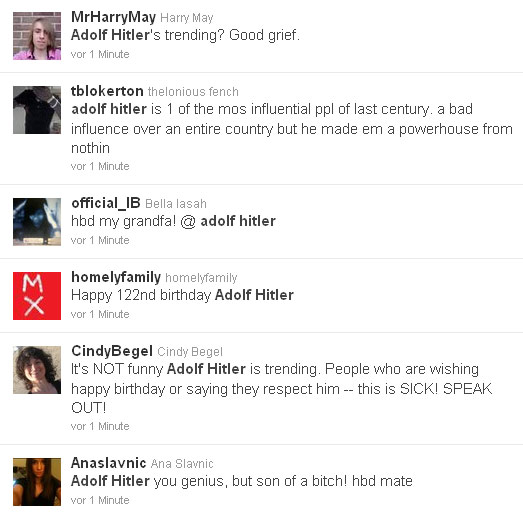Click the CindyBegel username
523x512 pixels.
pos(112,351)
